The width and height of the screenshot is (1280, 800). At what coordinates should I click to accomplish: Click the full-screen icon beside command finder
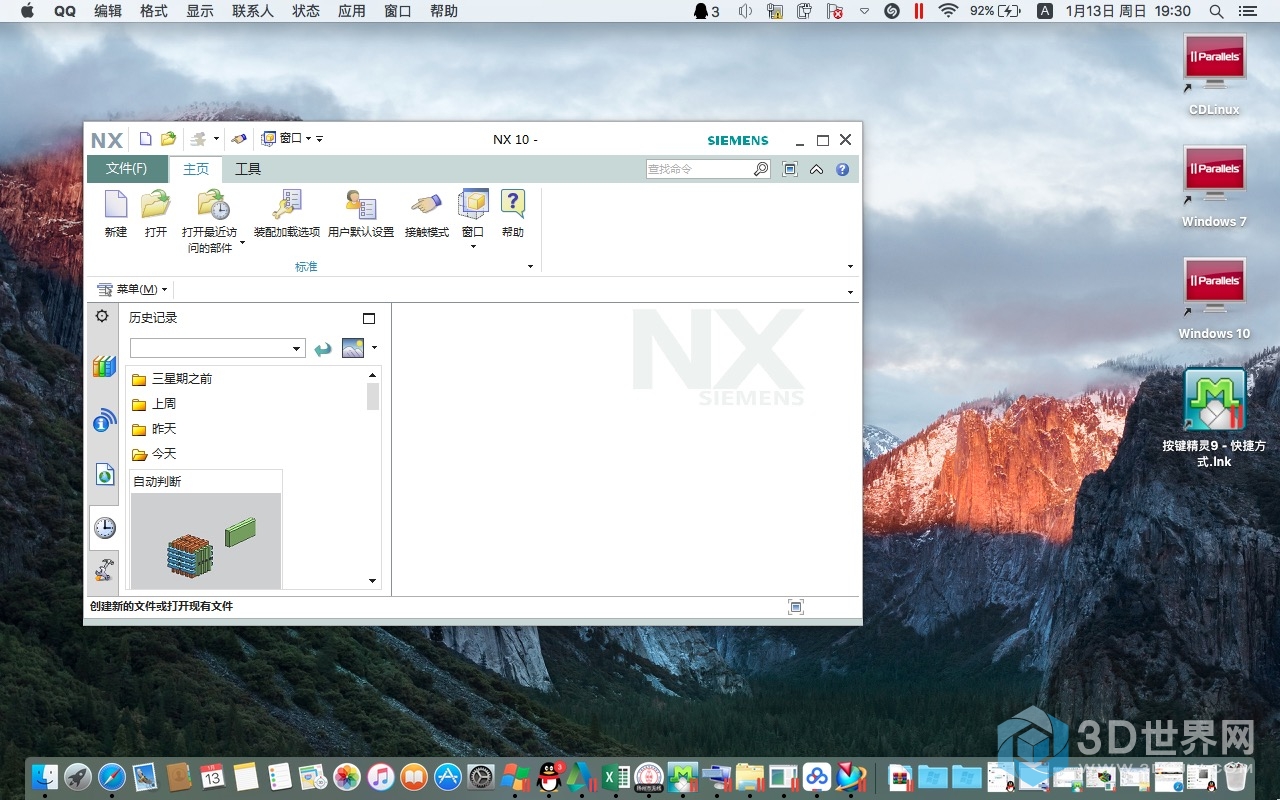click(x=790, y=169)
